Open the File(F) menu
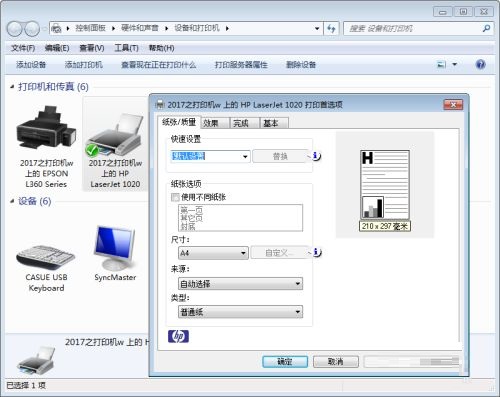This screenshot has height=397, width=500. click(23, 48)
